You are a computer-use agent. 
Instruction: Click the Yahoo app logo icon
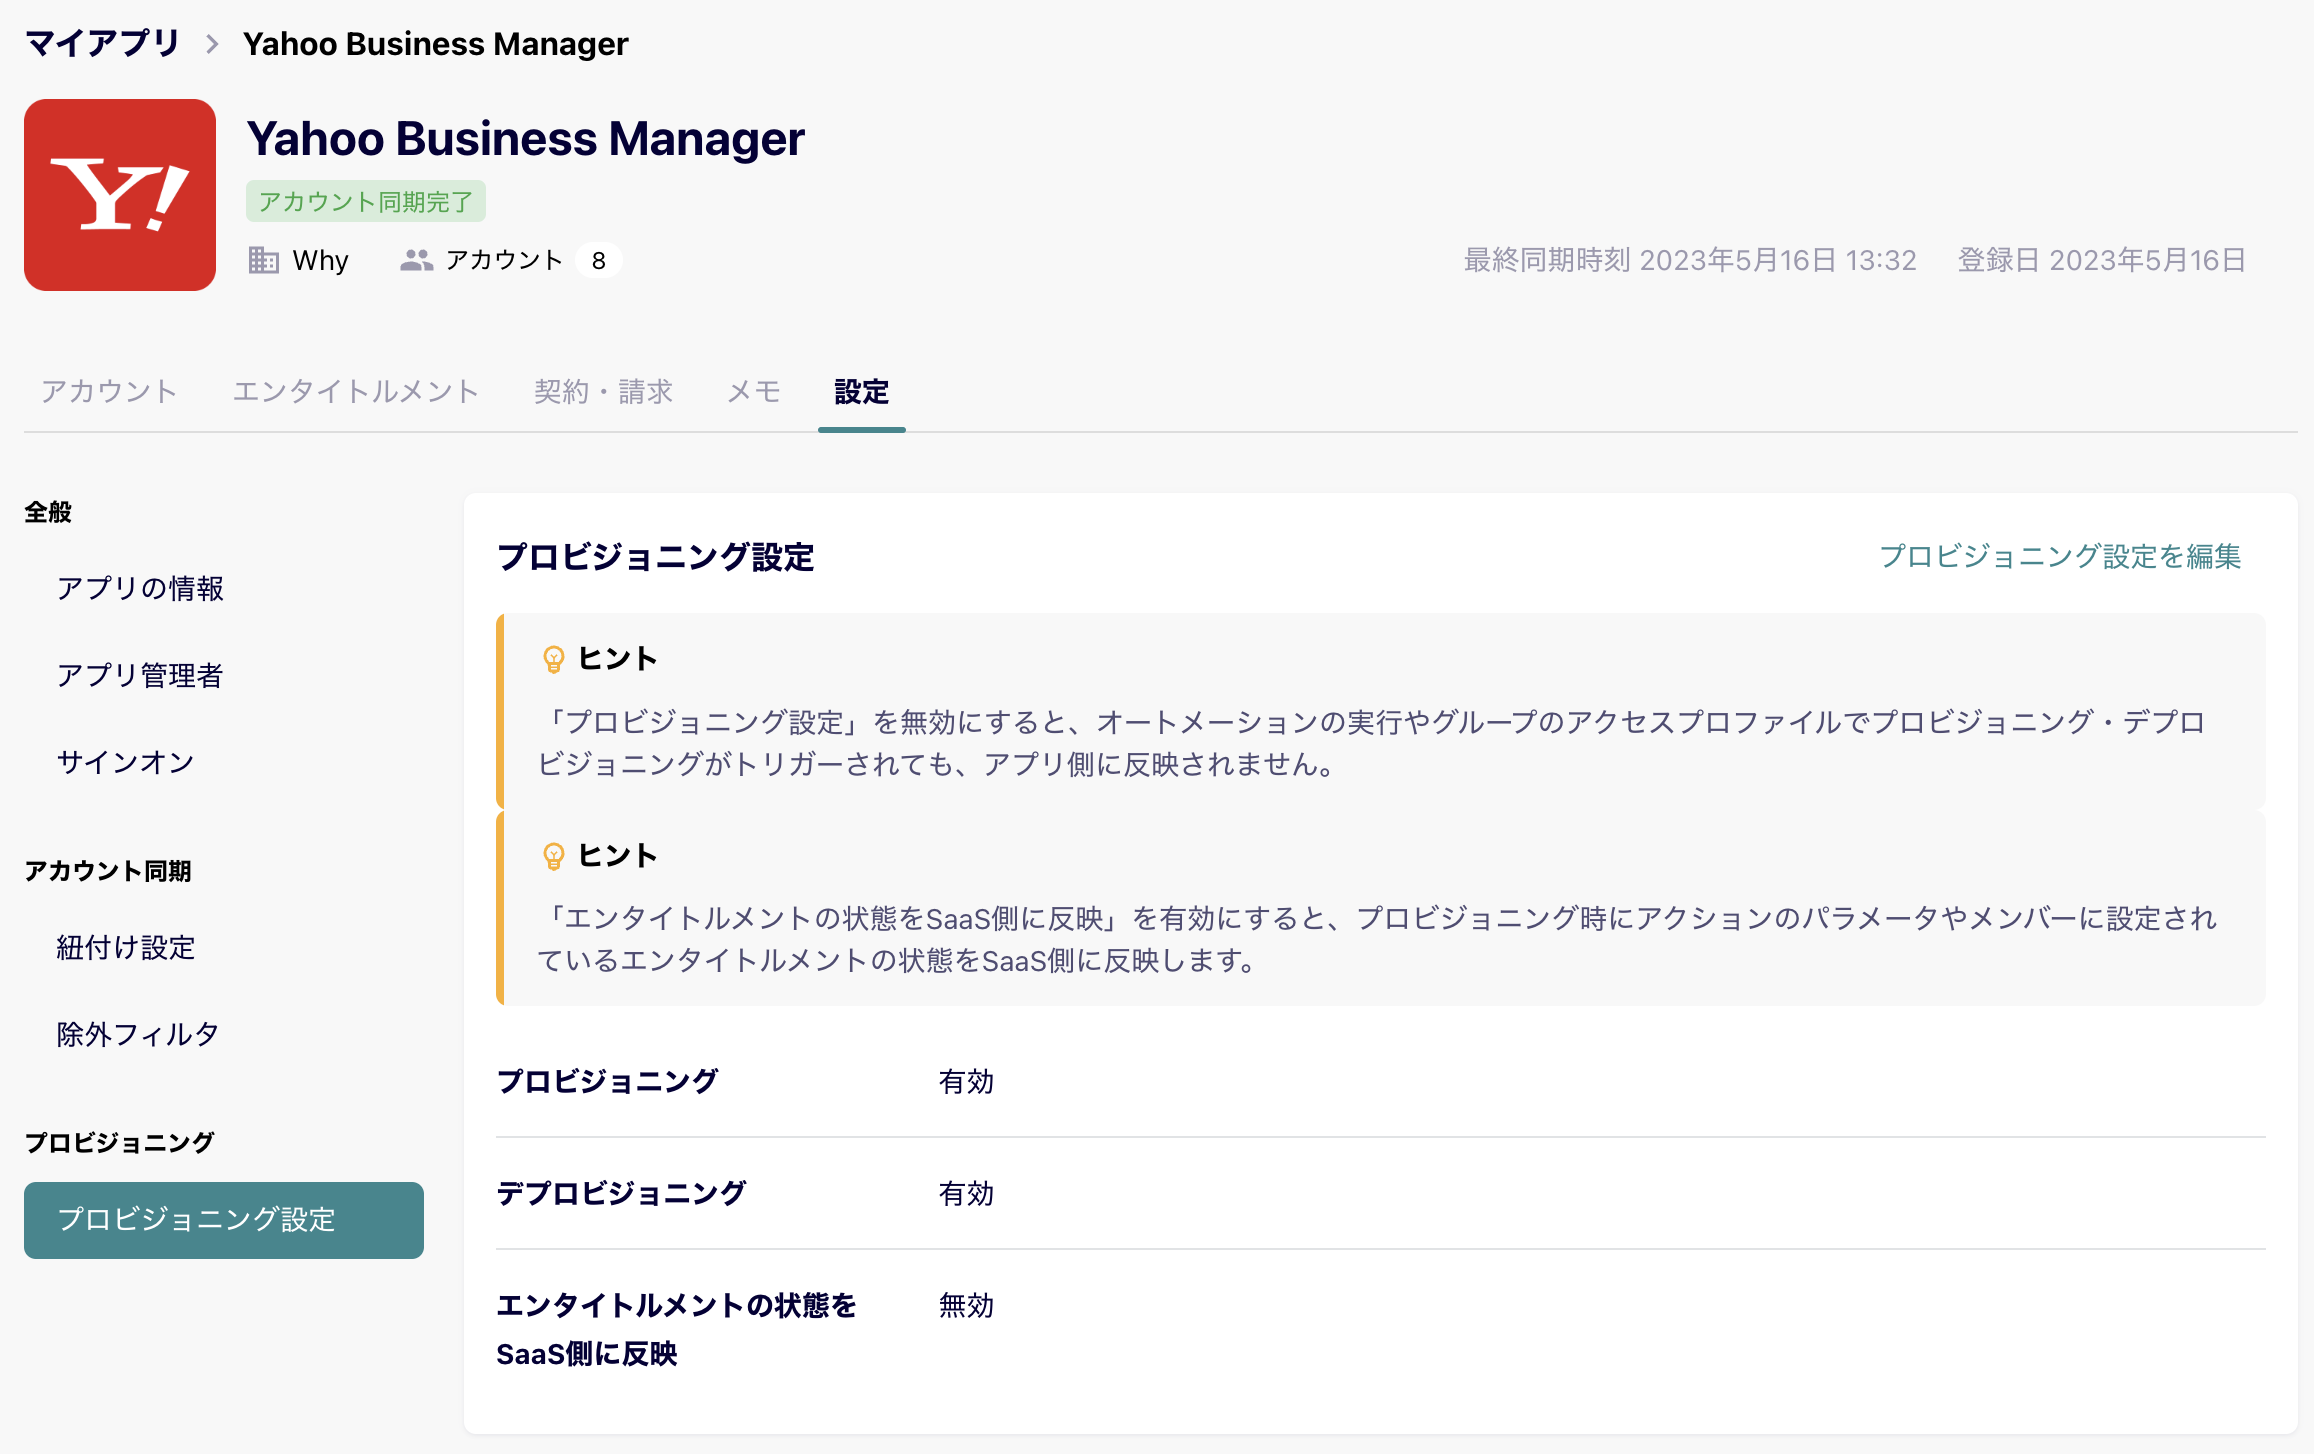[120, 195]
